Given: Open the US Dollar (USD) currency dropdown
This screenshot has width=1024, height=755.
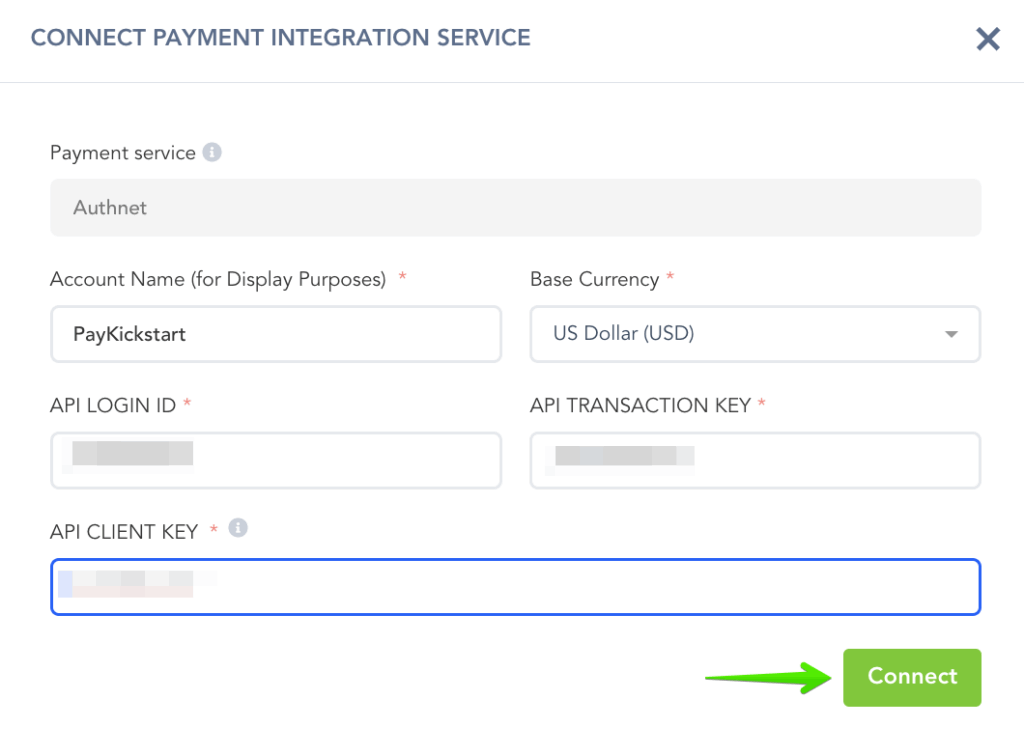Looking at the screenshot, I should (740, 334).
